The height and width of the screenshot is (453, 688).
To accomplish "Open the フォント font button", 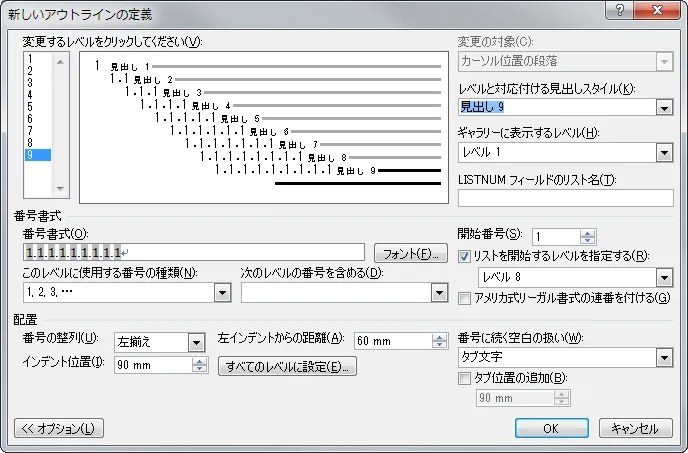I will pos(411,253).
